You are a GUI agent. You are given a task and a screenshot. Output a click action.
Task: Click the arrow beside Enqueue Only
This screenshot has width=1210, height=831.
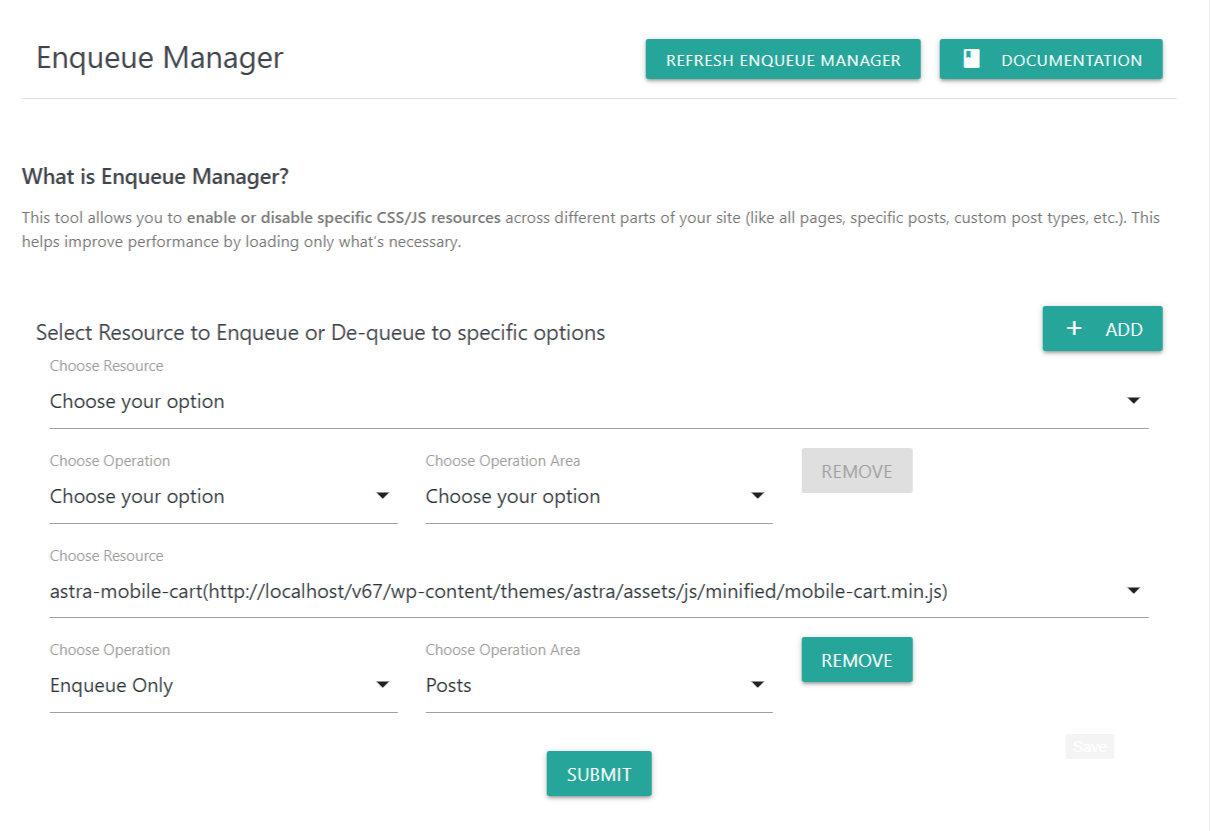click(x=382, y=685)
